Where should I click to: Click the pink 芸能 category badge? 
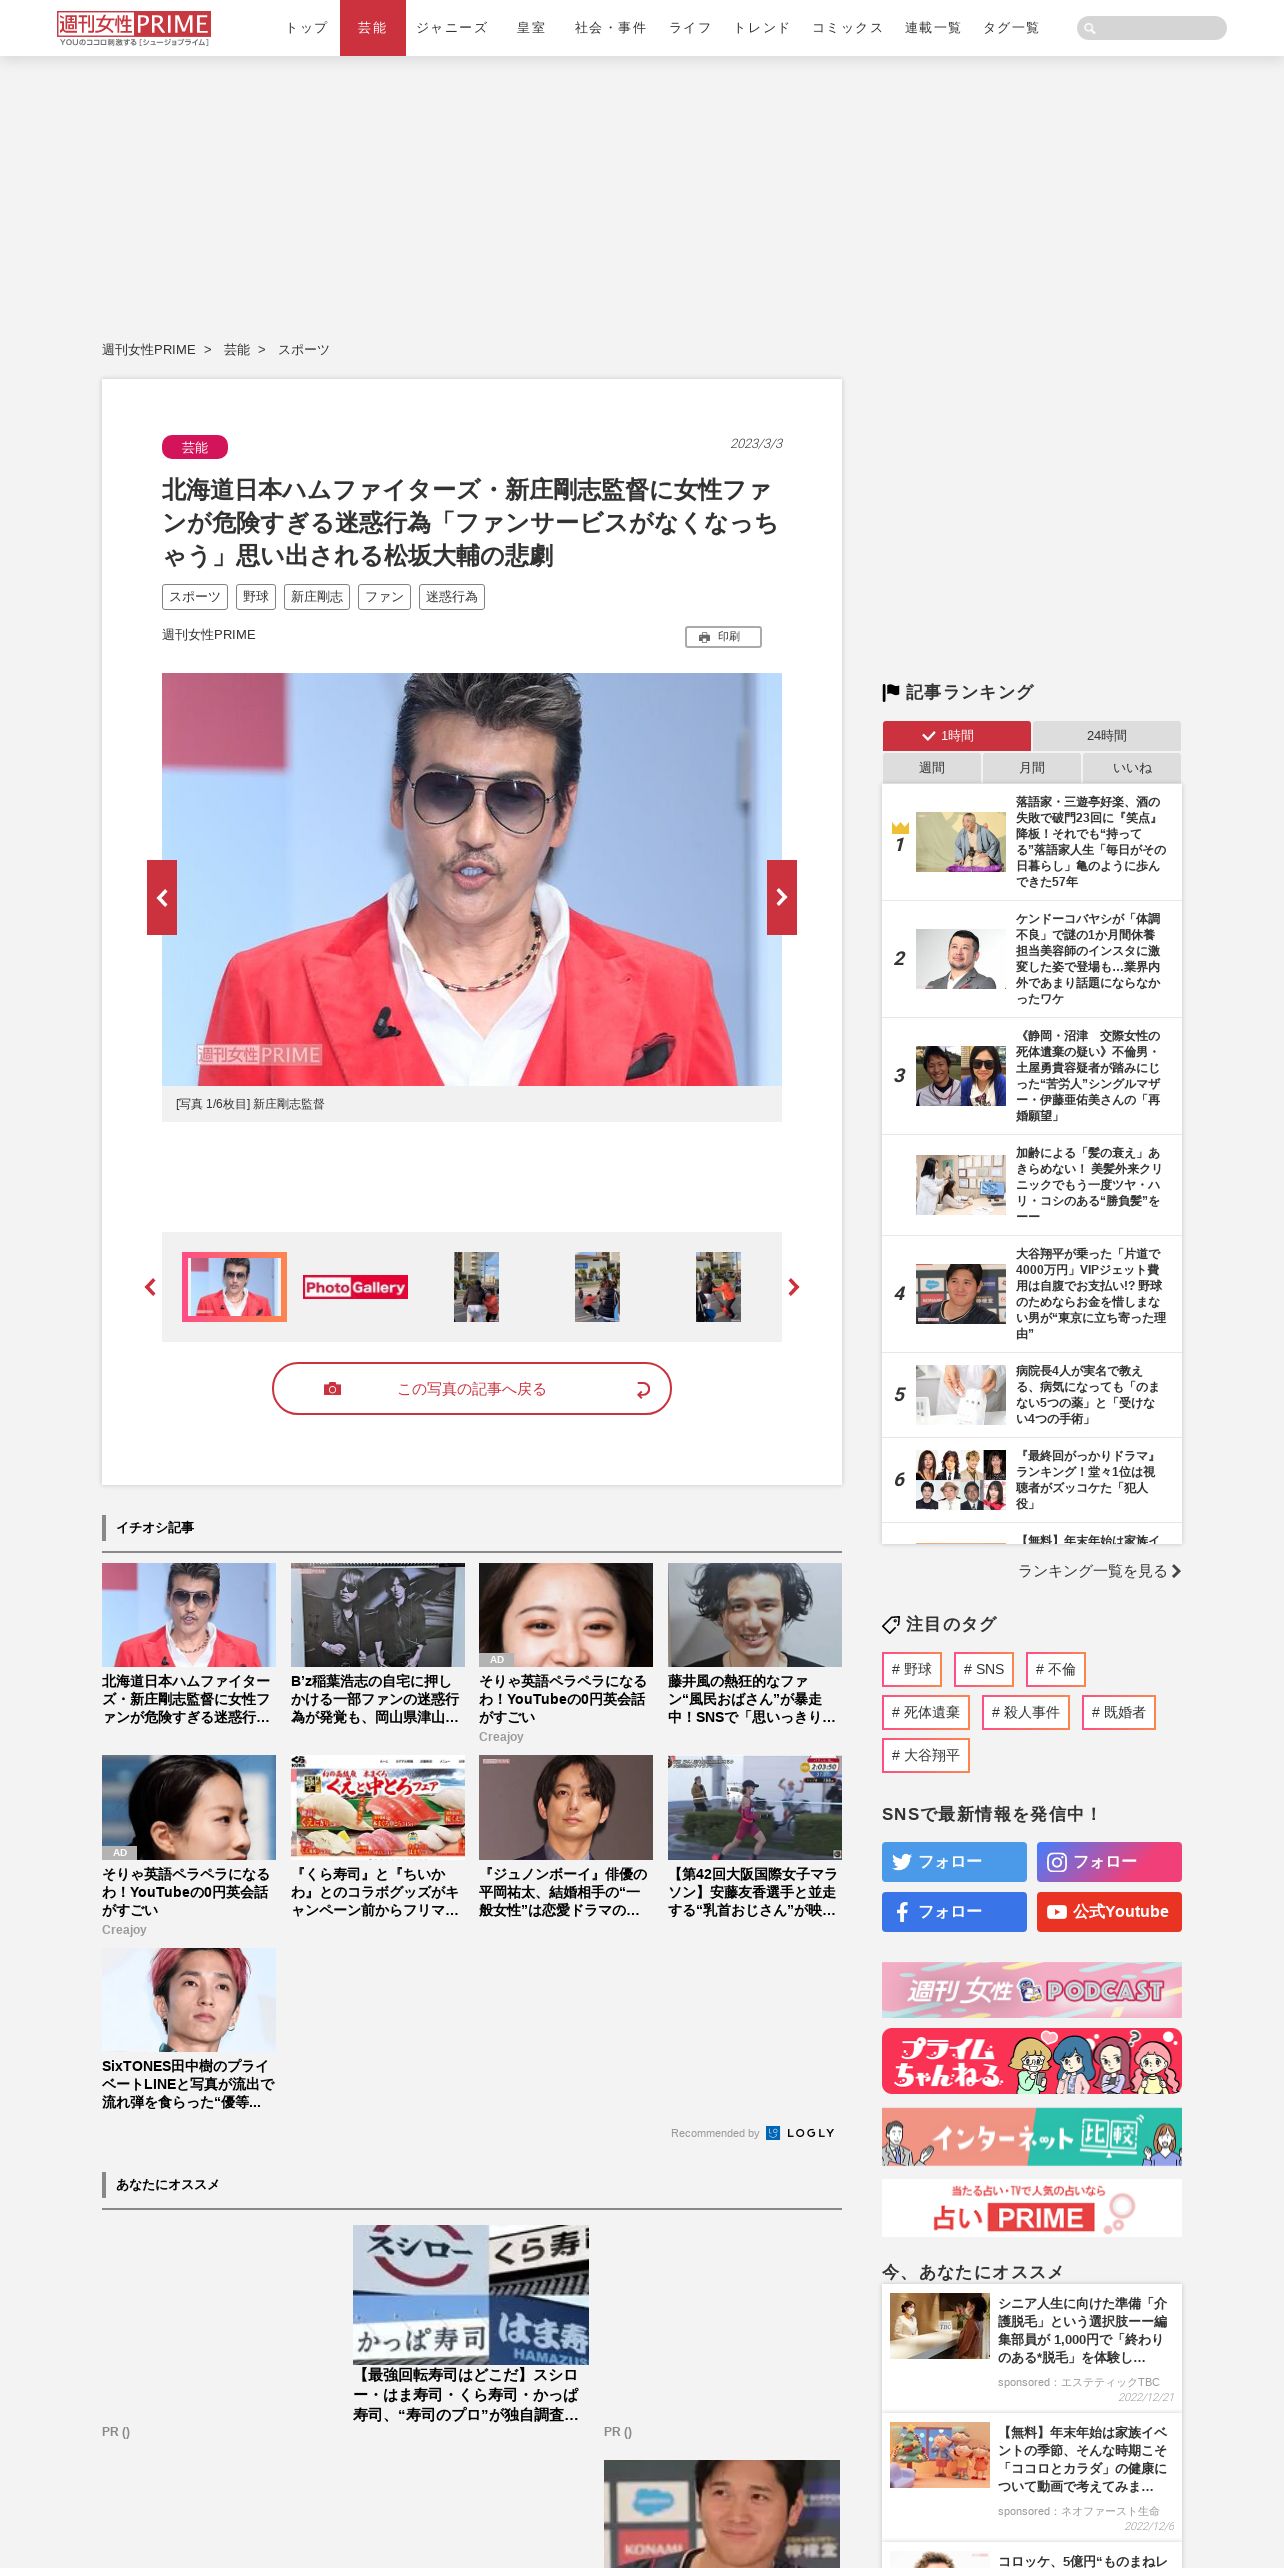195,447
